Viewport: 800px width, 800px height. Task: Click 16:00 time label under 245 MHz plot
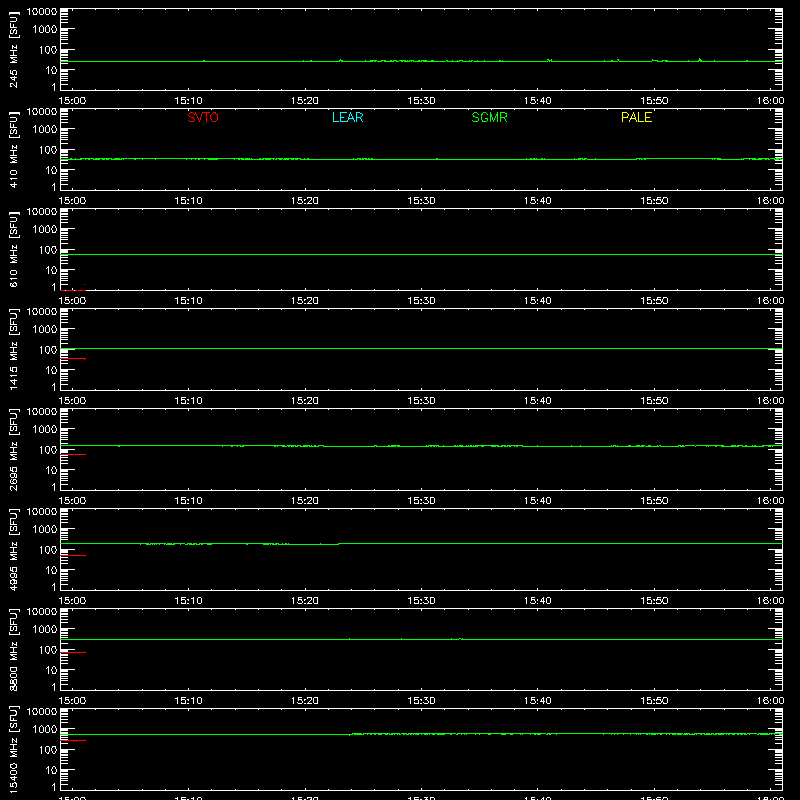point(770,101)
